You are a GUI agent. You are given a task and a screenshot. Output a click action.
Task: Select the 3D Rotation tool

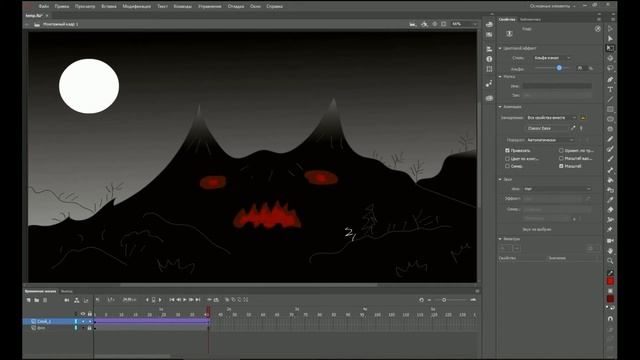610,58
